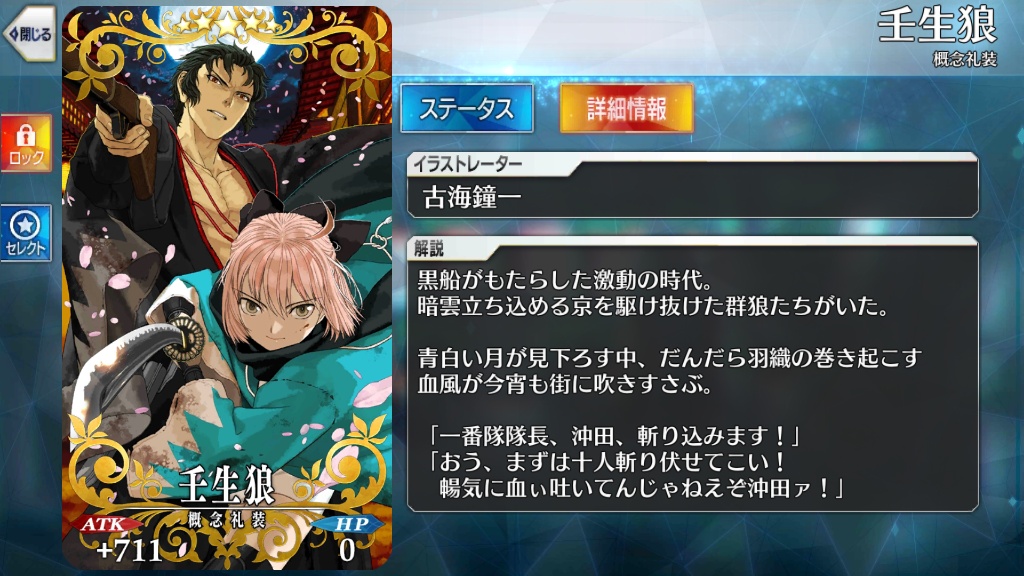The height and width of the screenshot is (576, 1024).
Task: Select the HP value 0 on card
Action: tap(347, 551)
